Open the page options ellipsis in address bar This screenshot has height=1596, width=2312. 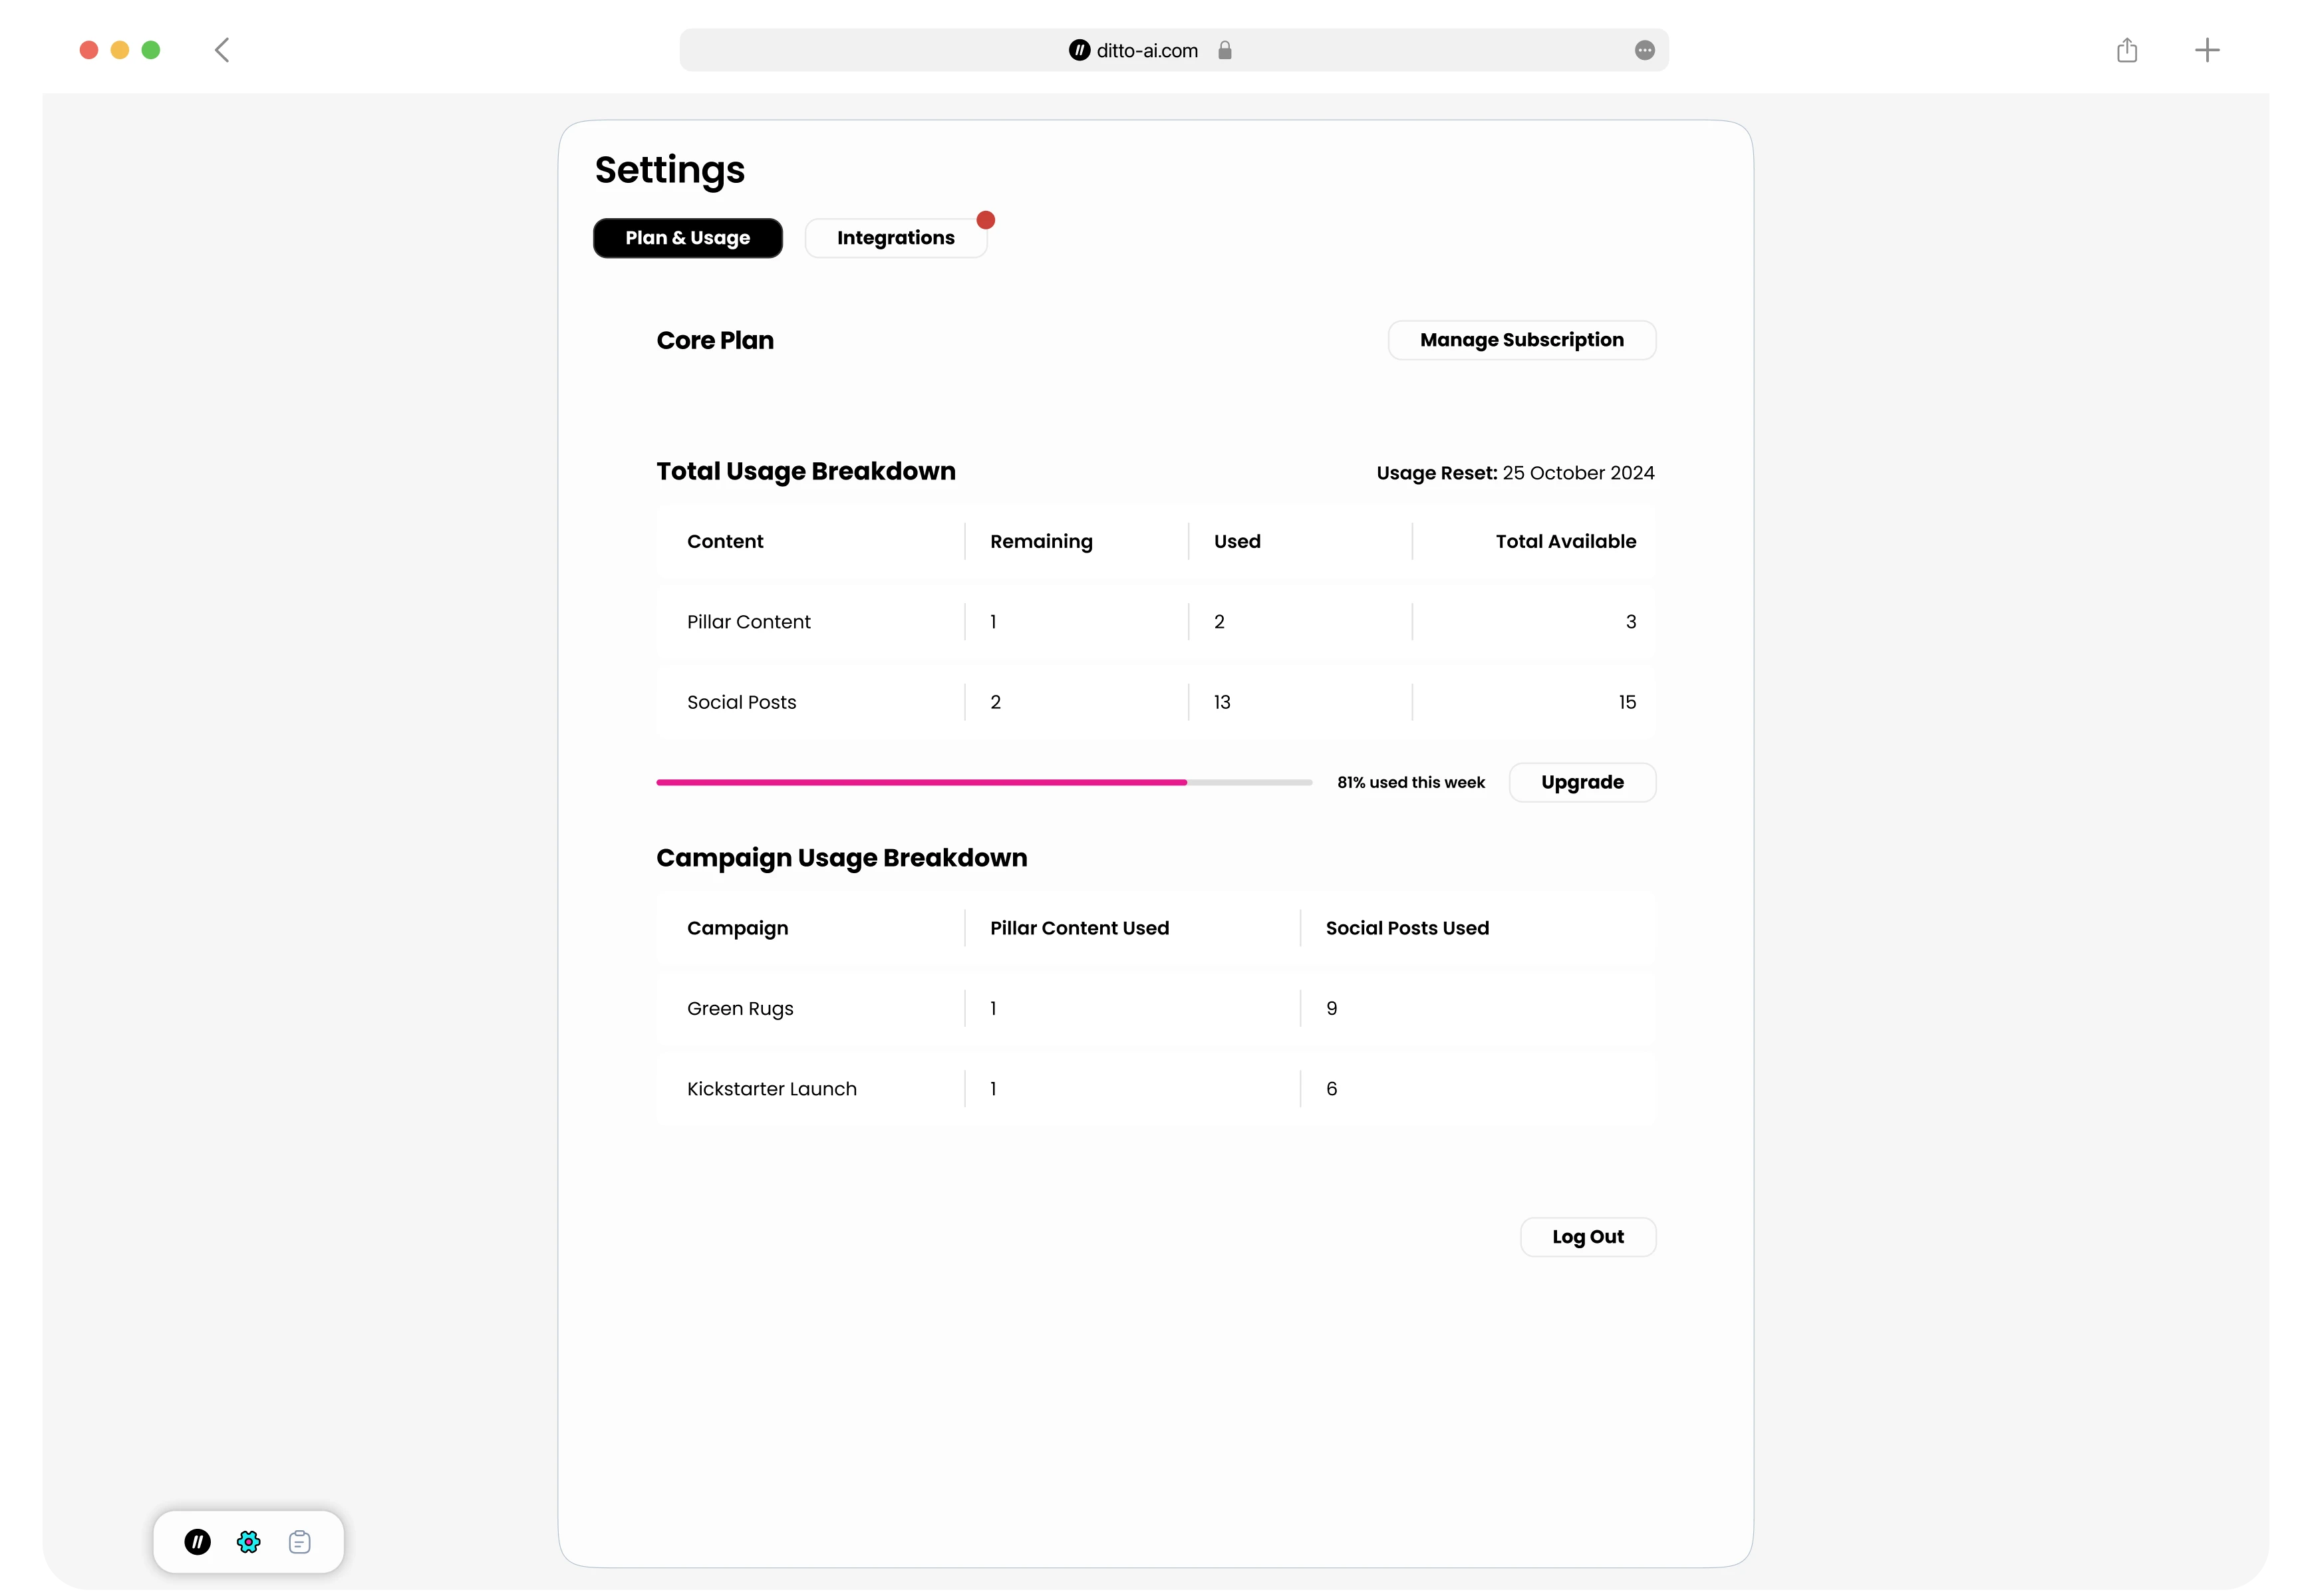(x=1644, y=50)
